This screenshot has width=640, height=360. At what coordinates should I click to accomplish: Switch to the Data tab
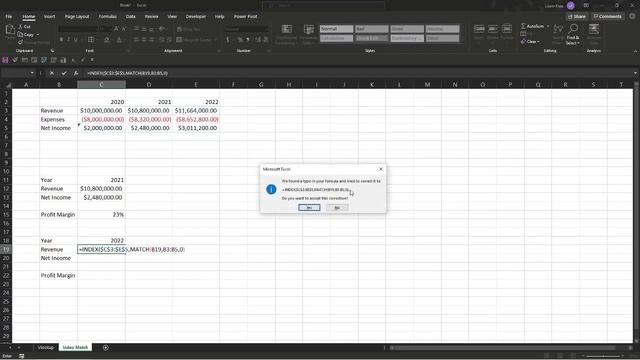[131, 16]
